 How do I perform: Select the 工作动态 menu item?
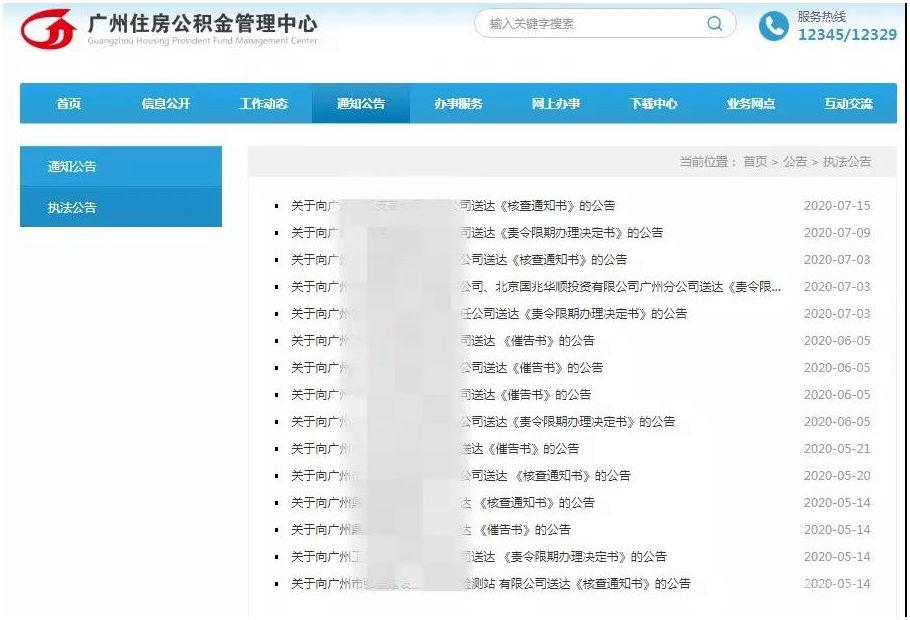pyautogui.click(x=263, y=103)
